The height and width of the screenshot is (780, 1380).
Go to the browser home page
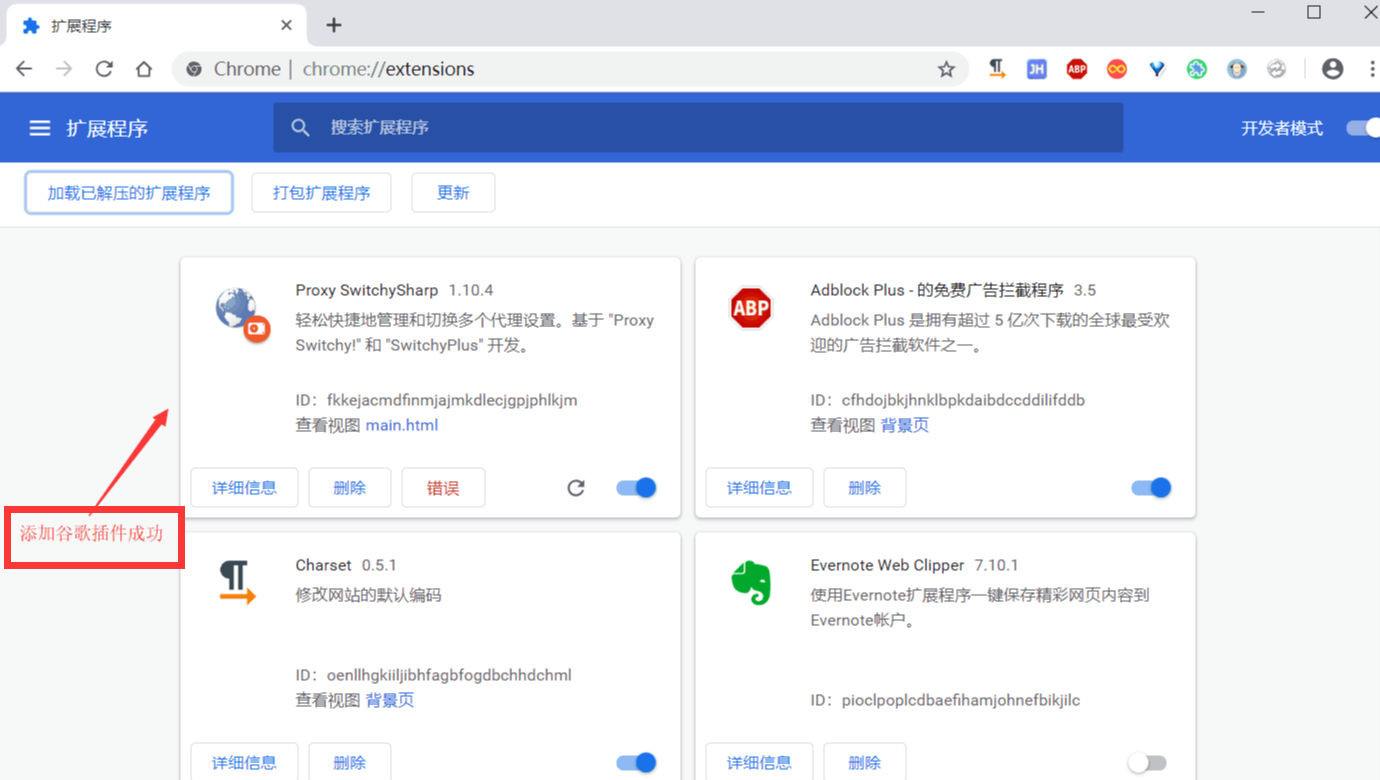[x=144, y=69]
